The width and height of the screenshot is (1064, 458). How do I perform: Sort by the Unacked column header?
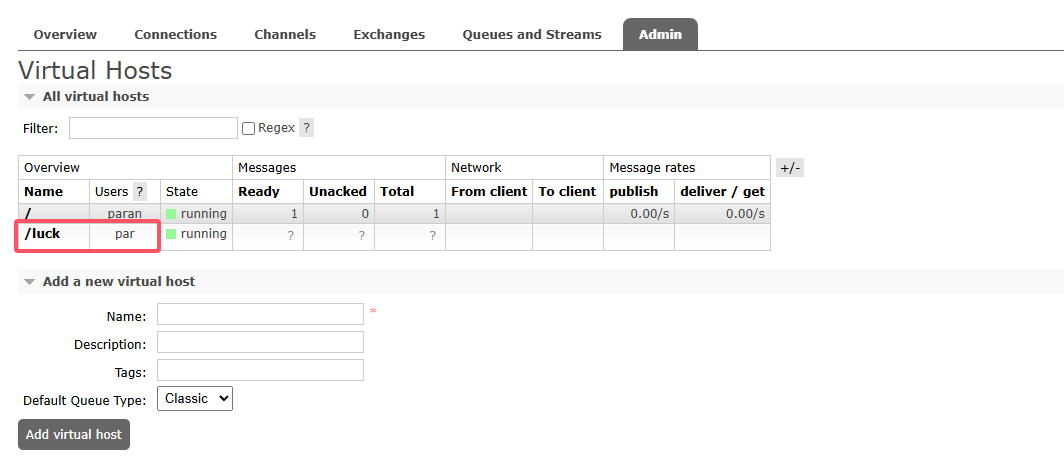(x=338, y=192)
